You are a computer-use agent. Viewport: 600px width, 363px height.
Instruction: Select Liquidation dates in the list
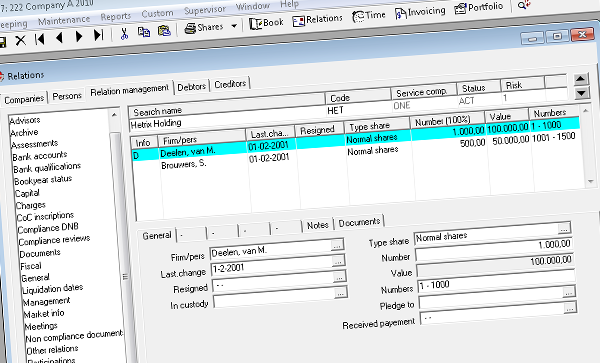(x=52, y=289)
